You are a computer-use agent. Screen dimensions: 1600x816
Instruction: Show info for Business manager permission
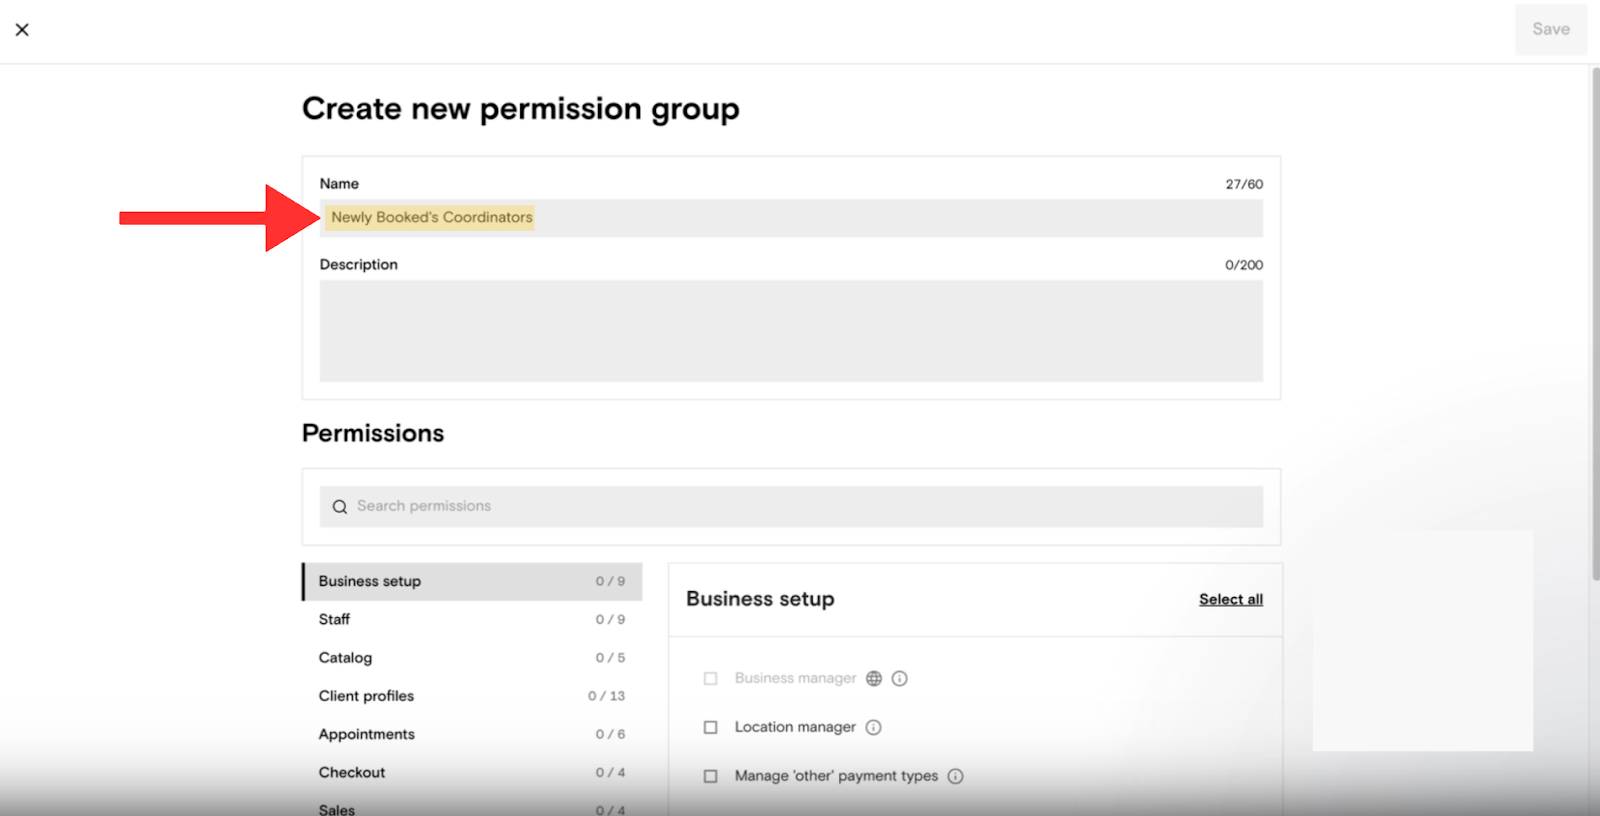point(900,679)
